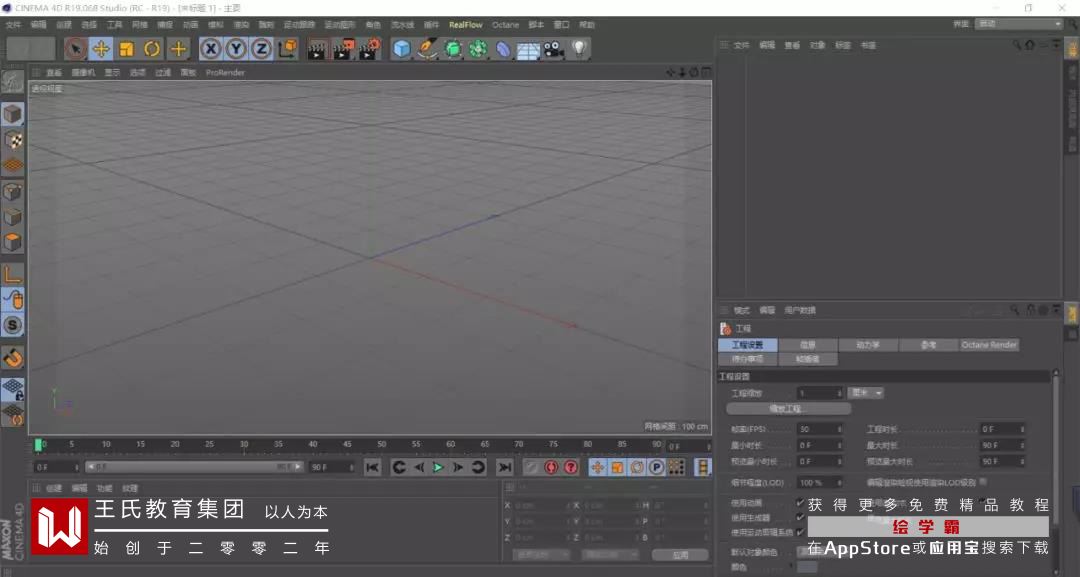The width and height of the screenshot is (1080, 577).
Task: Select polygons mode orange cube icon
Action: coord(12,242)
